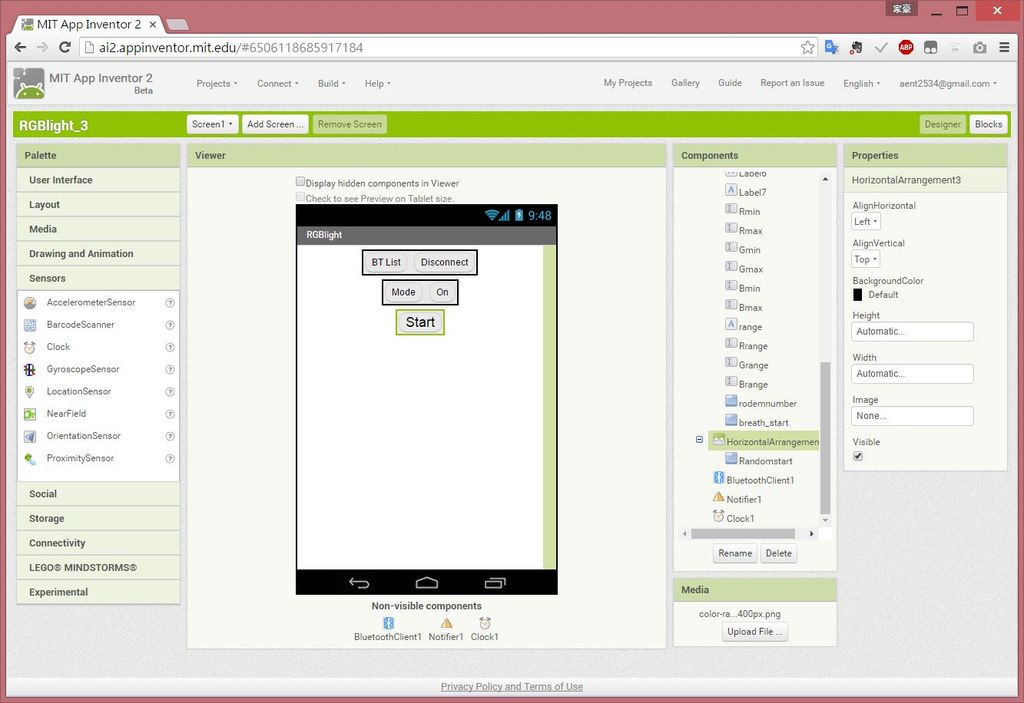Click the BarcodeScanner palette icon
This screenshot has width=1024, height=703.
[30, 325]
